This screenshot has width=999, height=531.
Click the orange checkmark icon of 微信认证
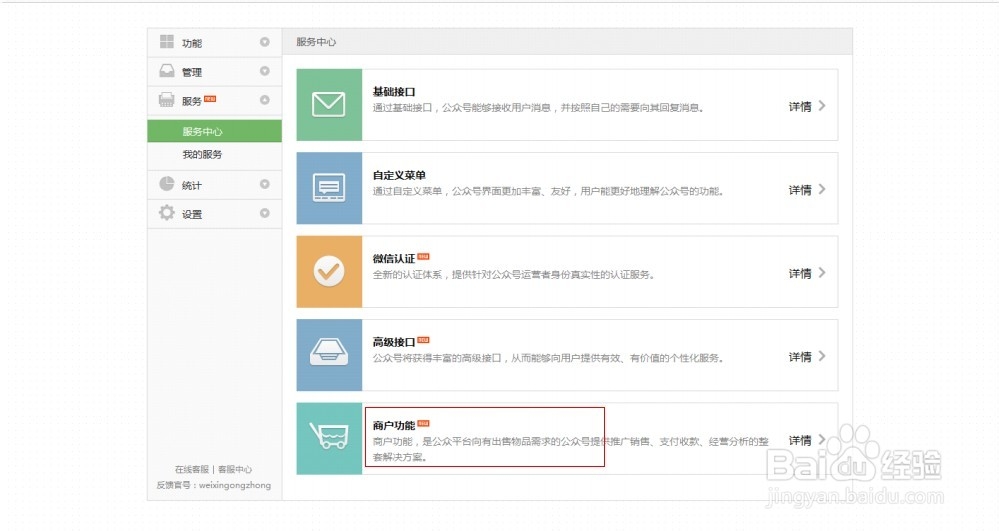tap(329, 272)
